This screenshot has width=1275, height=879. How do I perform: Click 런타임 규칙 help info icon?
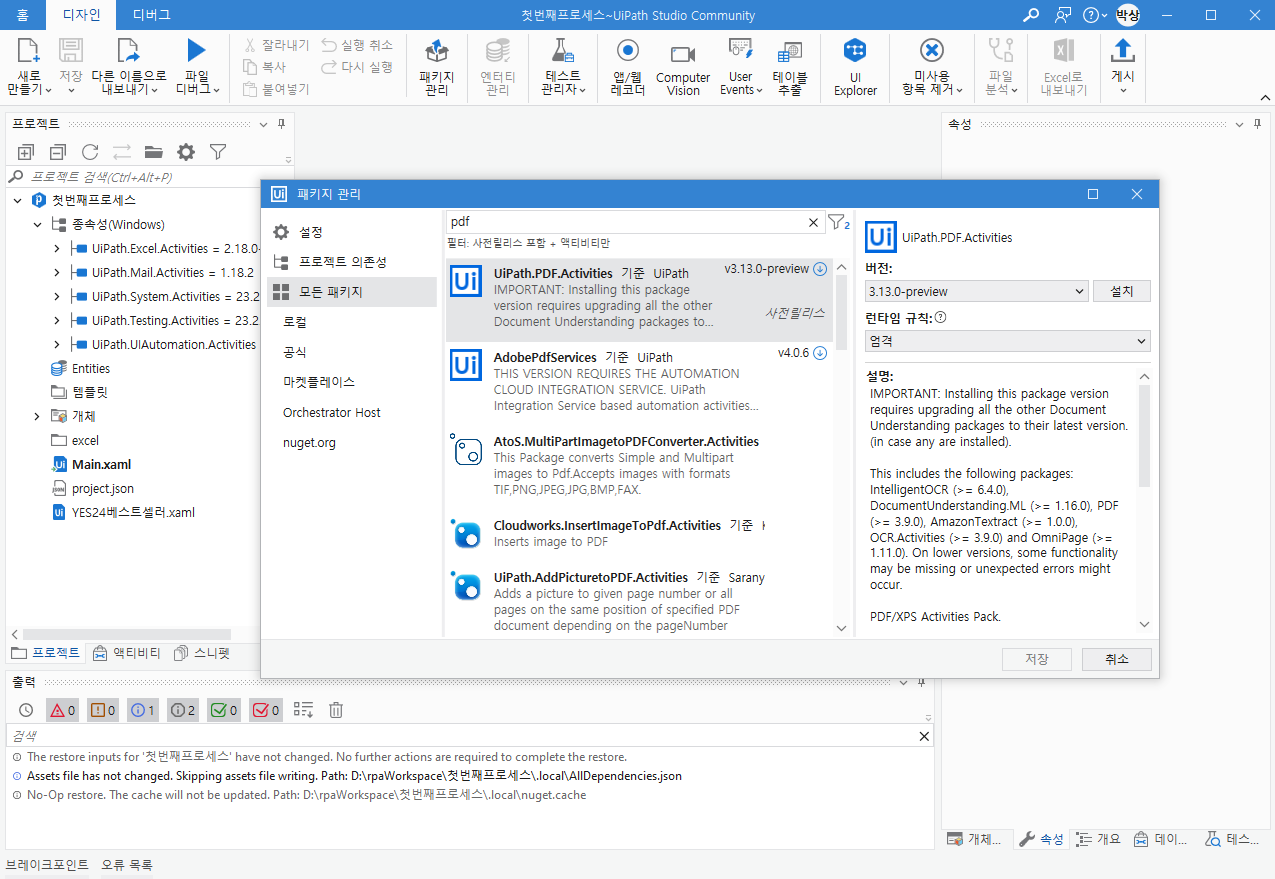click(x=940, y=318)
